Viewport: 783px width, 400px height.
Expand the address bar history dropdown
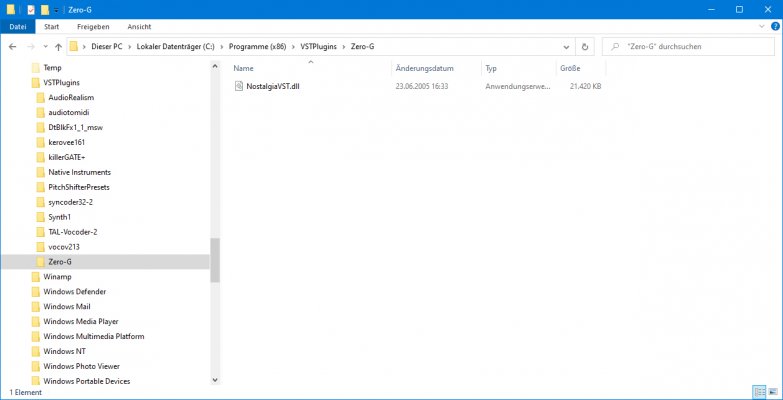tap(566, 46)
